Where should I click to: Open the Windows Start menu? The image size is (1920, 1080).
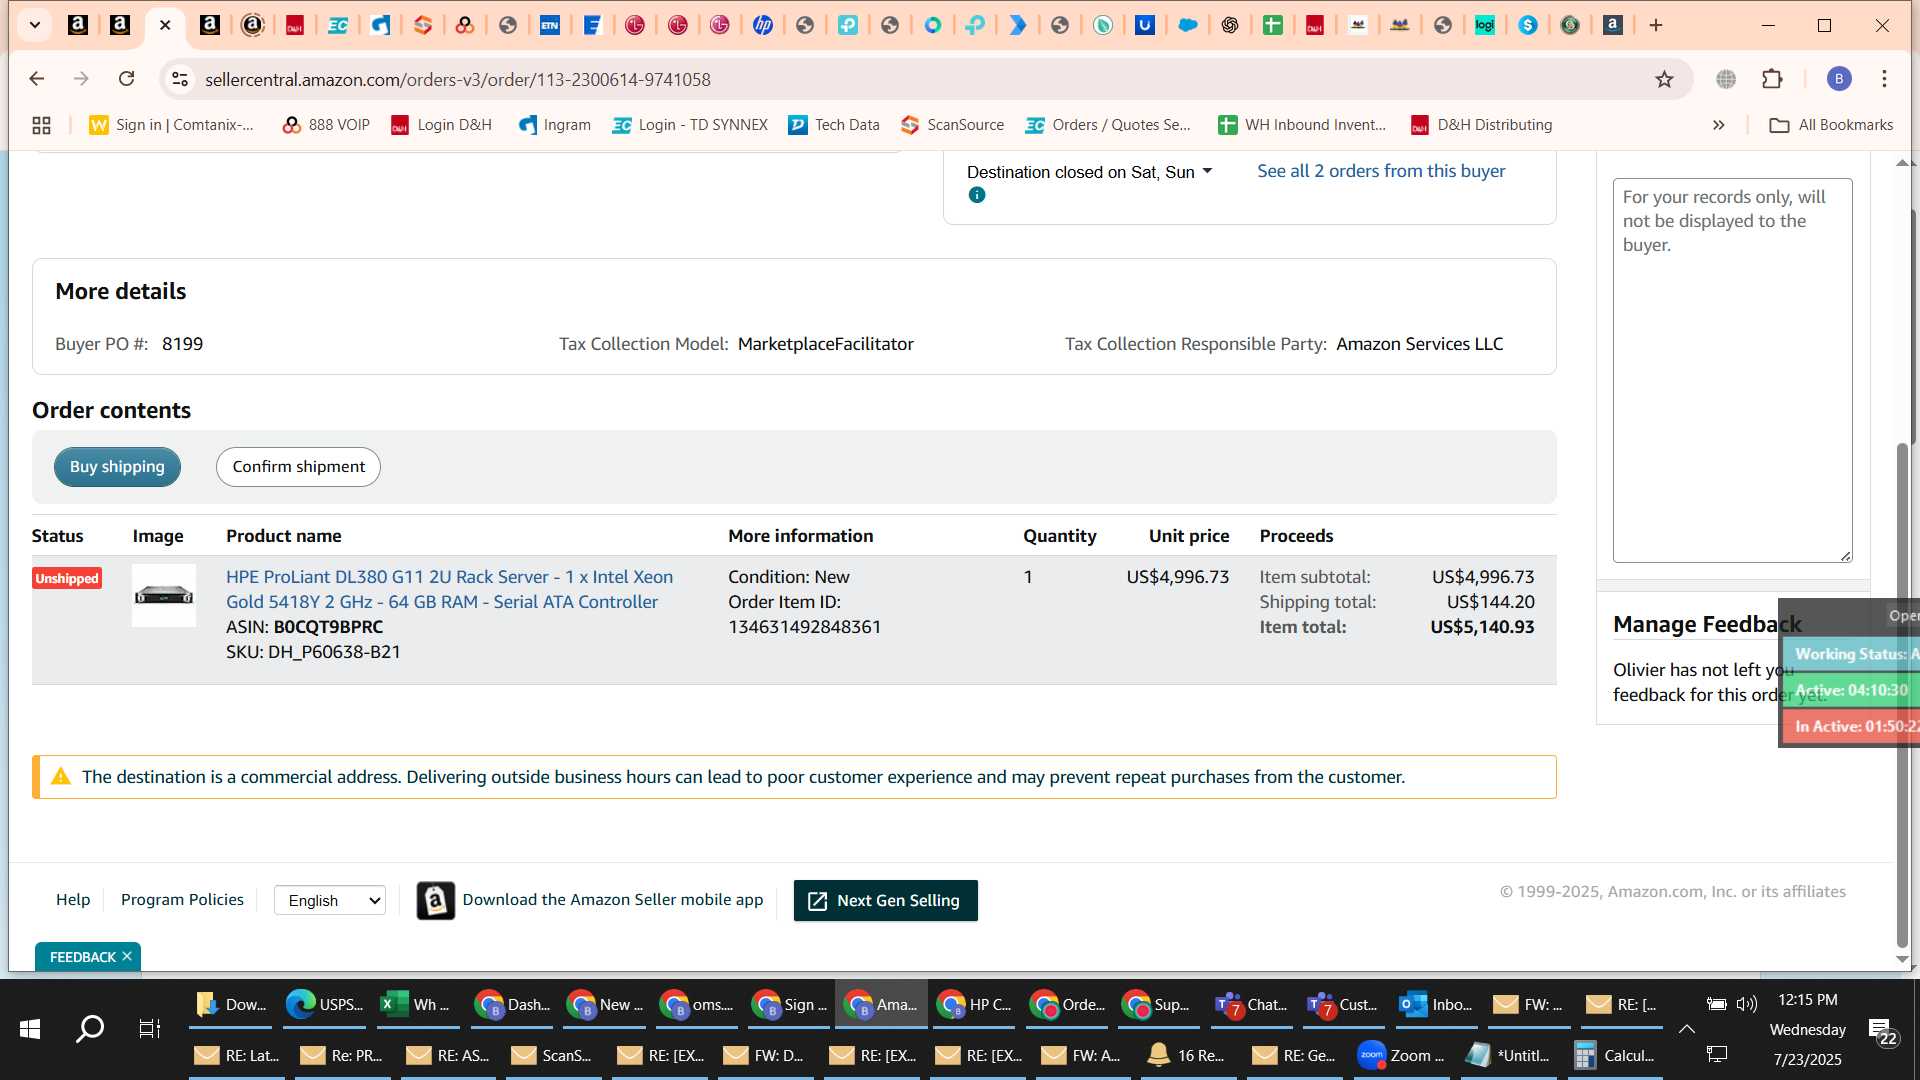click(x=29, y=1028)
